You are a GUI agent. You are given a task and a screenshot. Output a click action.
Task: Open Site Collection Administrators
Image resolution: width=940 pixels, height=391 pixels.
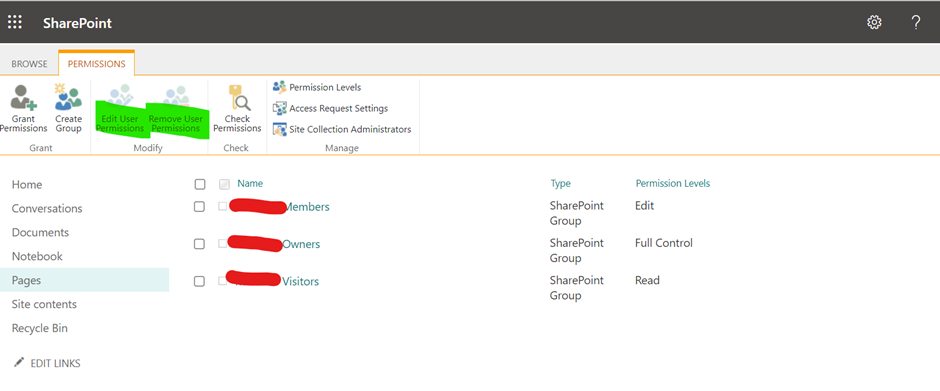[342, 129]
